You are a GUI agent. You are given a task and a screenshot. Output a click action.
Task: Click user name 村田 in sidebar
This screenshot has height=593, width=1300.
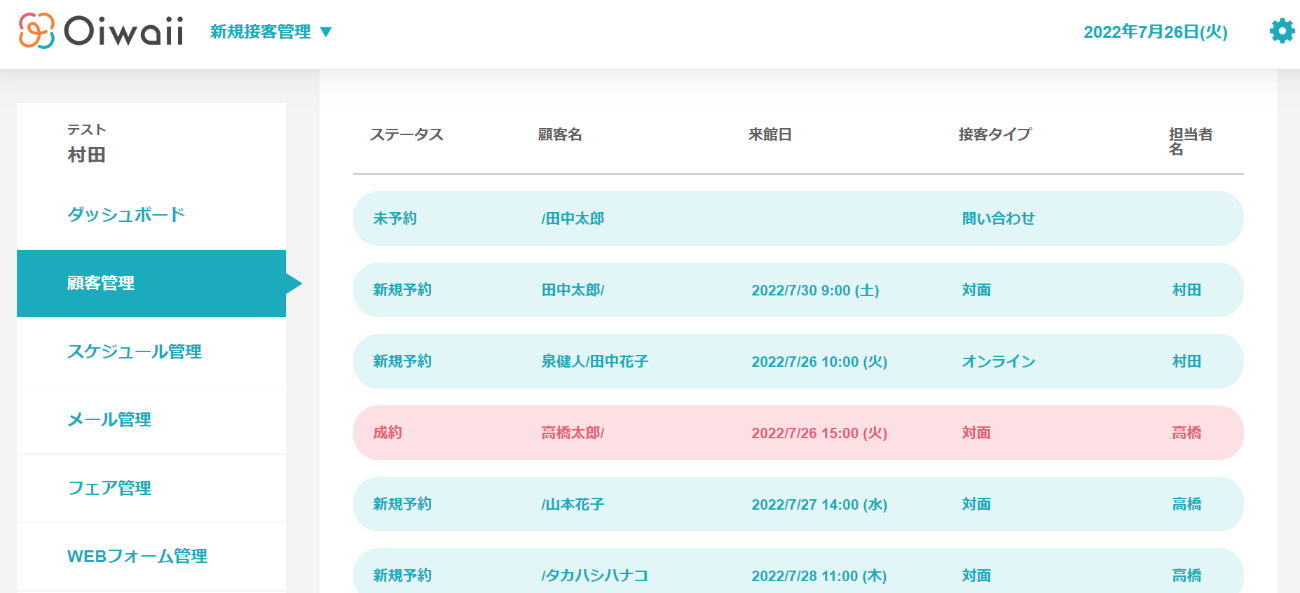tap(86, 155)
